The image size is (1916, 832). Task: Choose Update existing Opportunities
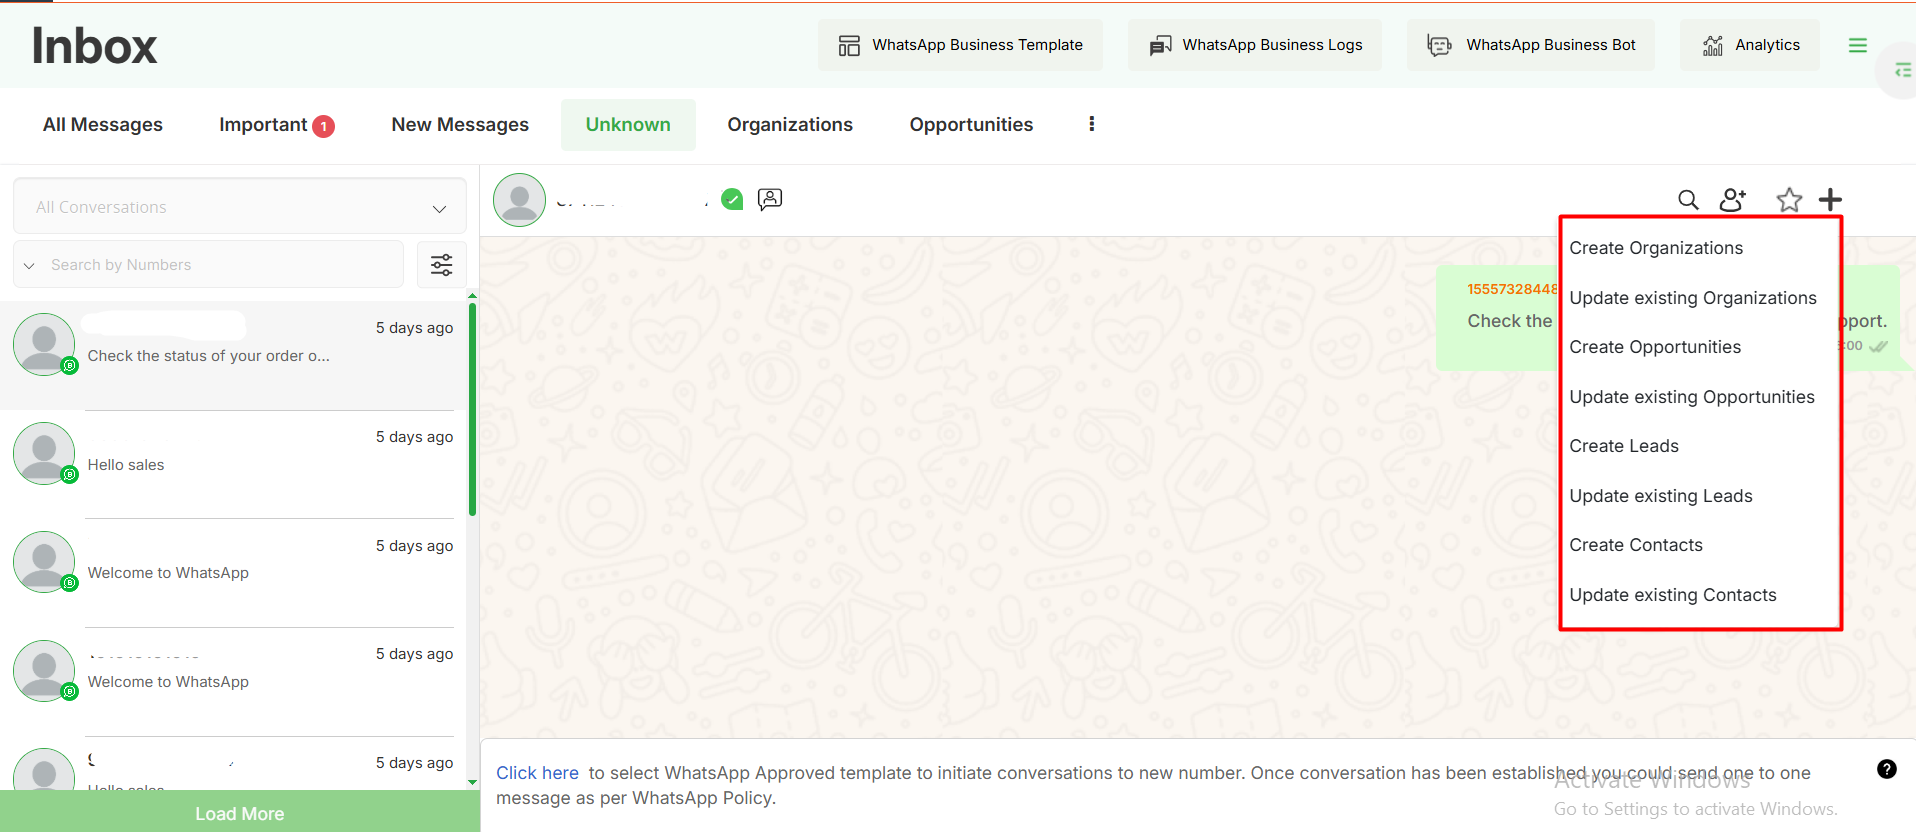1692,397
